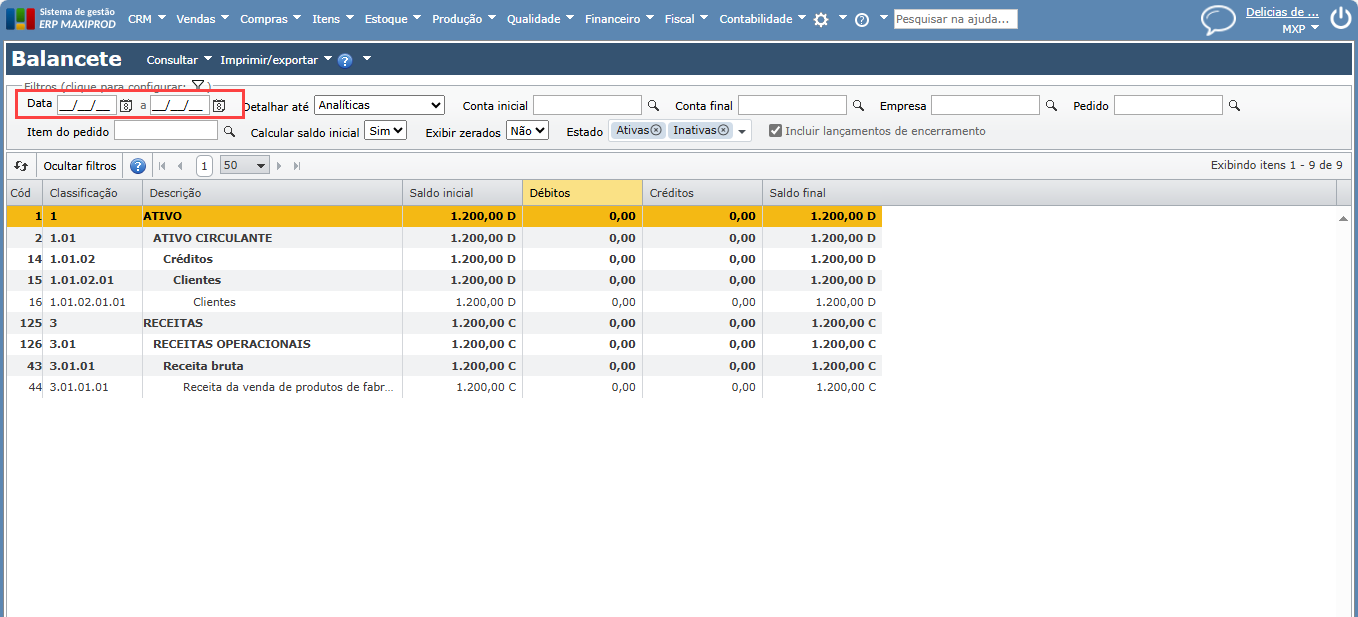
Task: Open settings gear in top menu
Action: point(821,20)
